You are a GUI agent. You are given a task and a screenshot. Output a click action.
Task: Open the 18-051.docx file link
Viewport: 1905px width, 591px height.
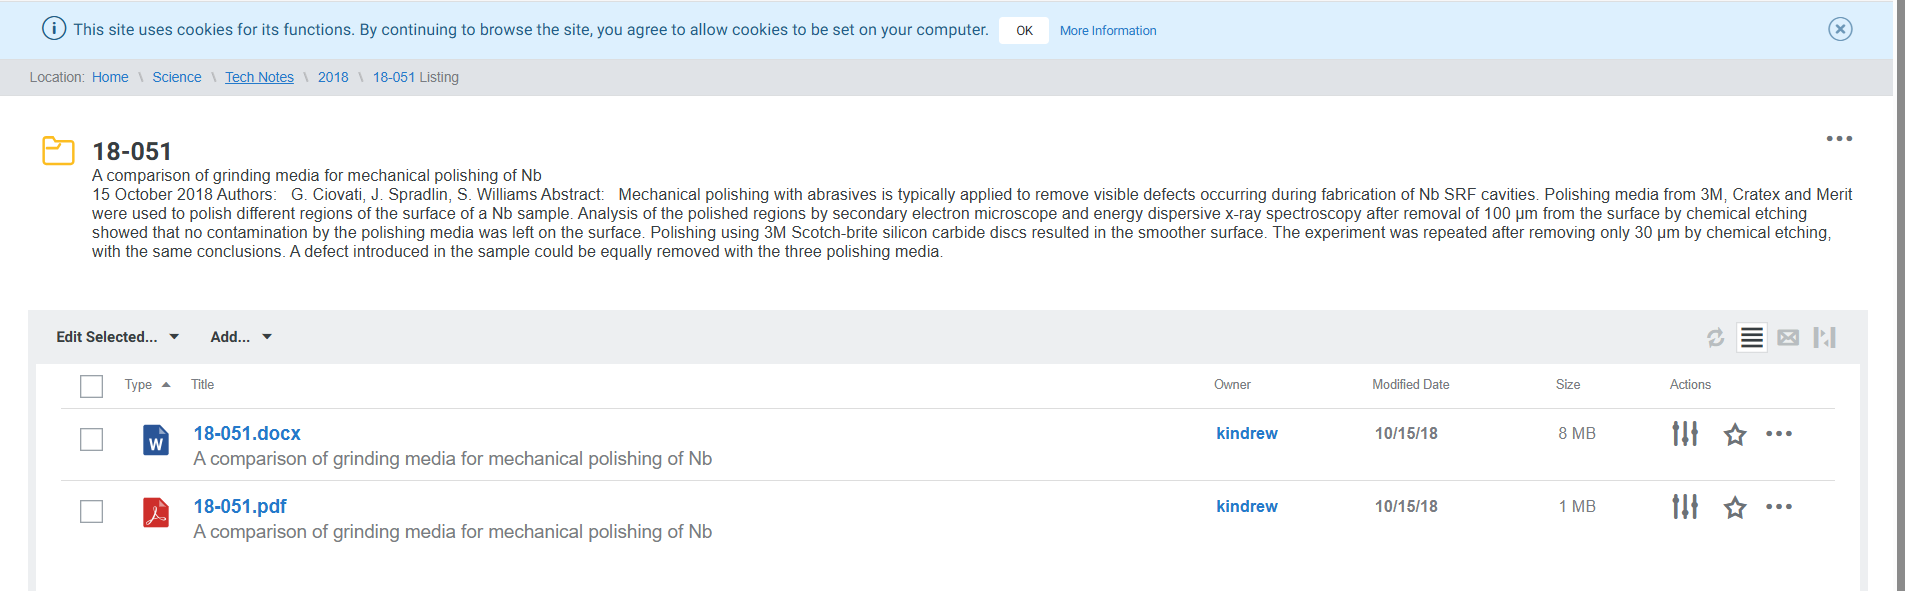tap(247, 433)
